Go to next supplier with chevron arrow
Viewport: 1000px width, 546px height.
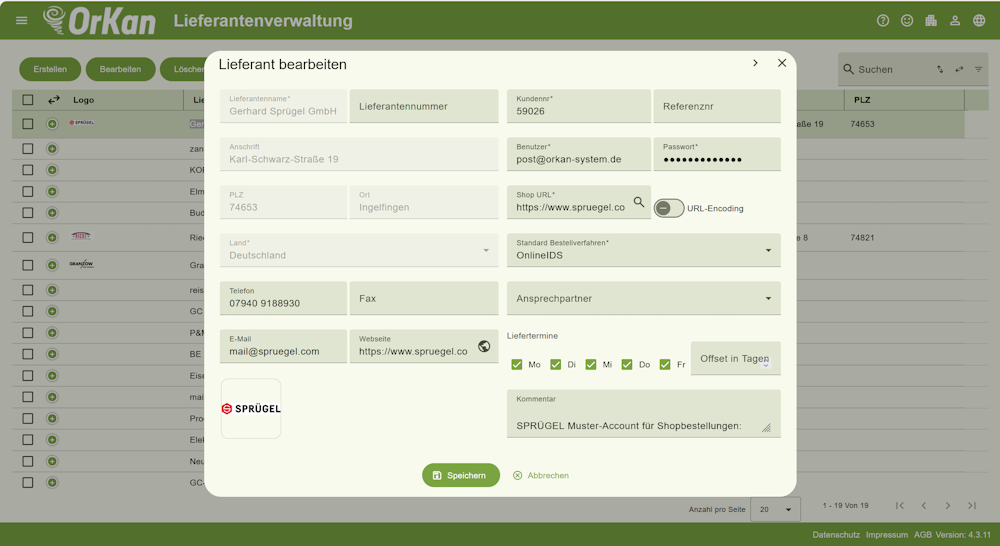point(755,63)
